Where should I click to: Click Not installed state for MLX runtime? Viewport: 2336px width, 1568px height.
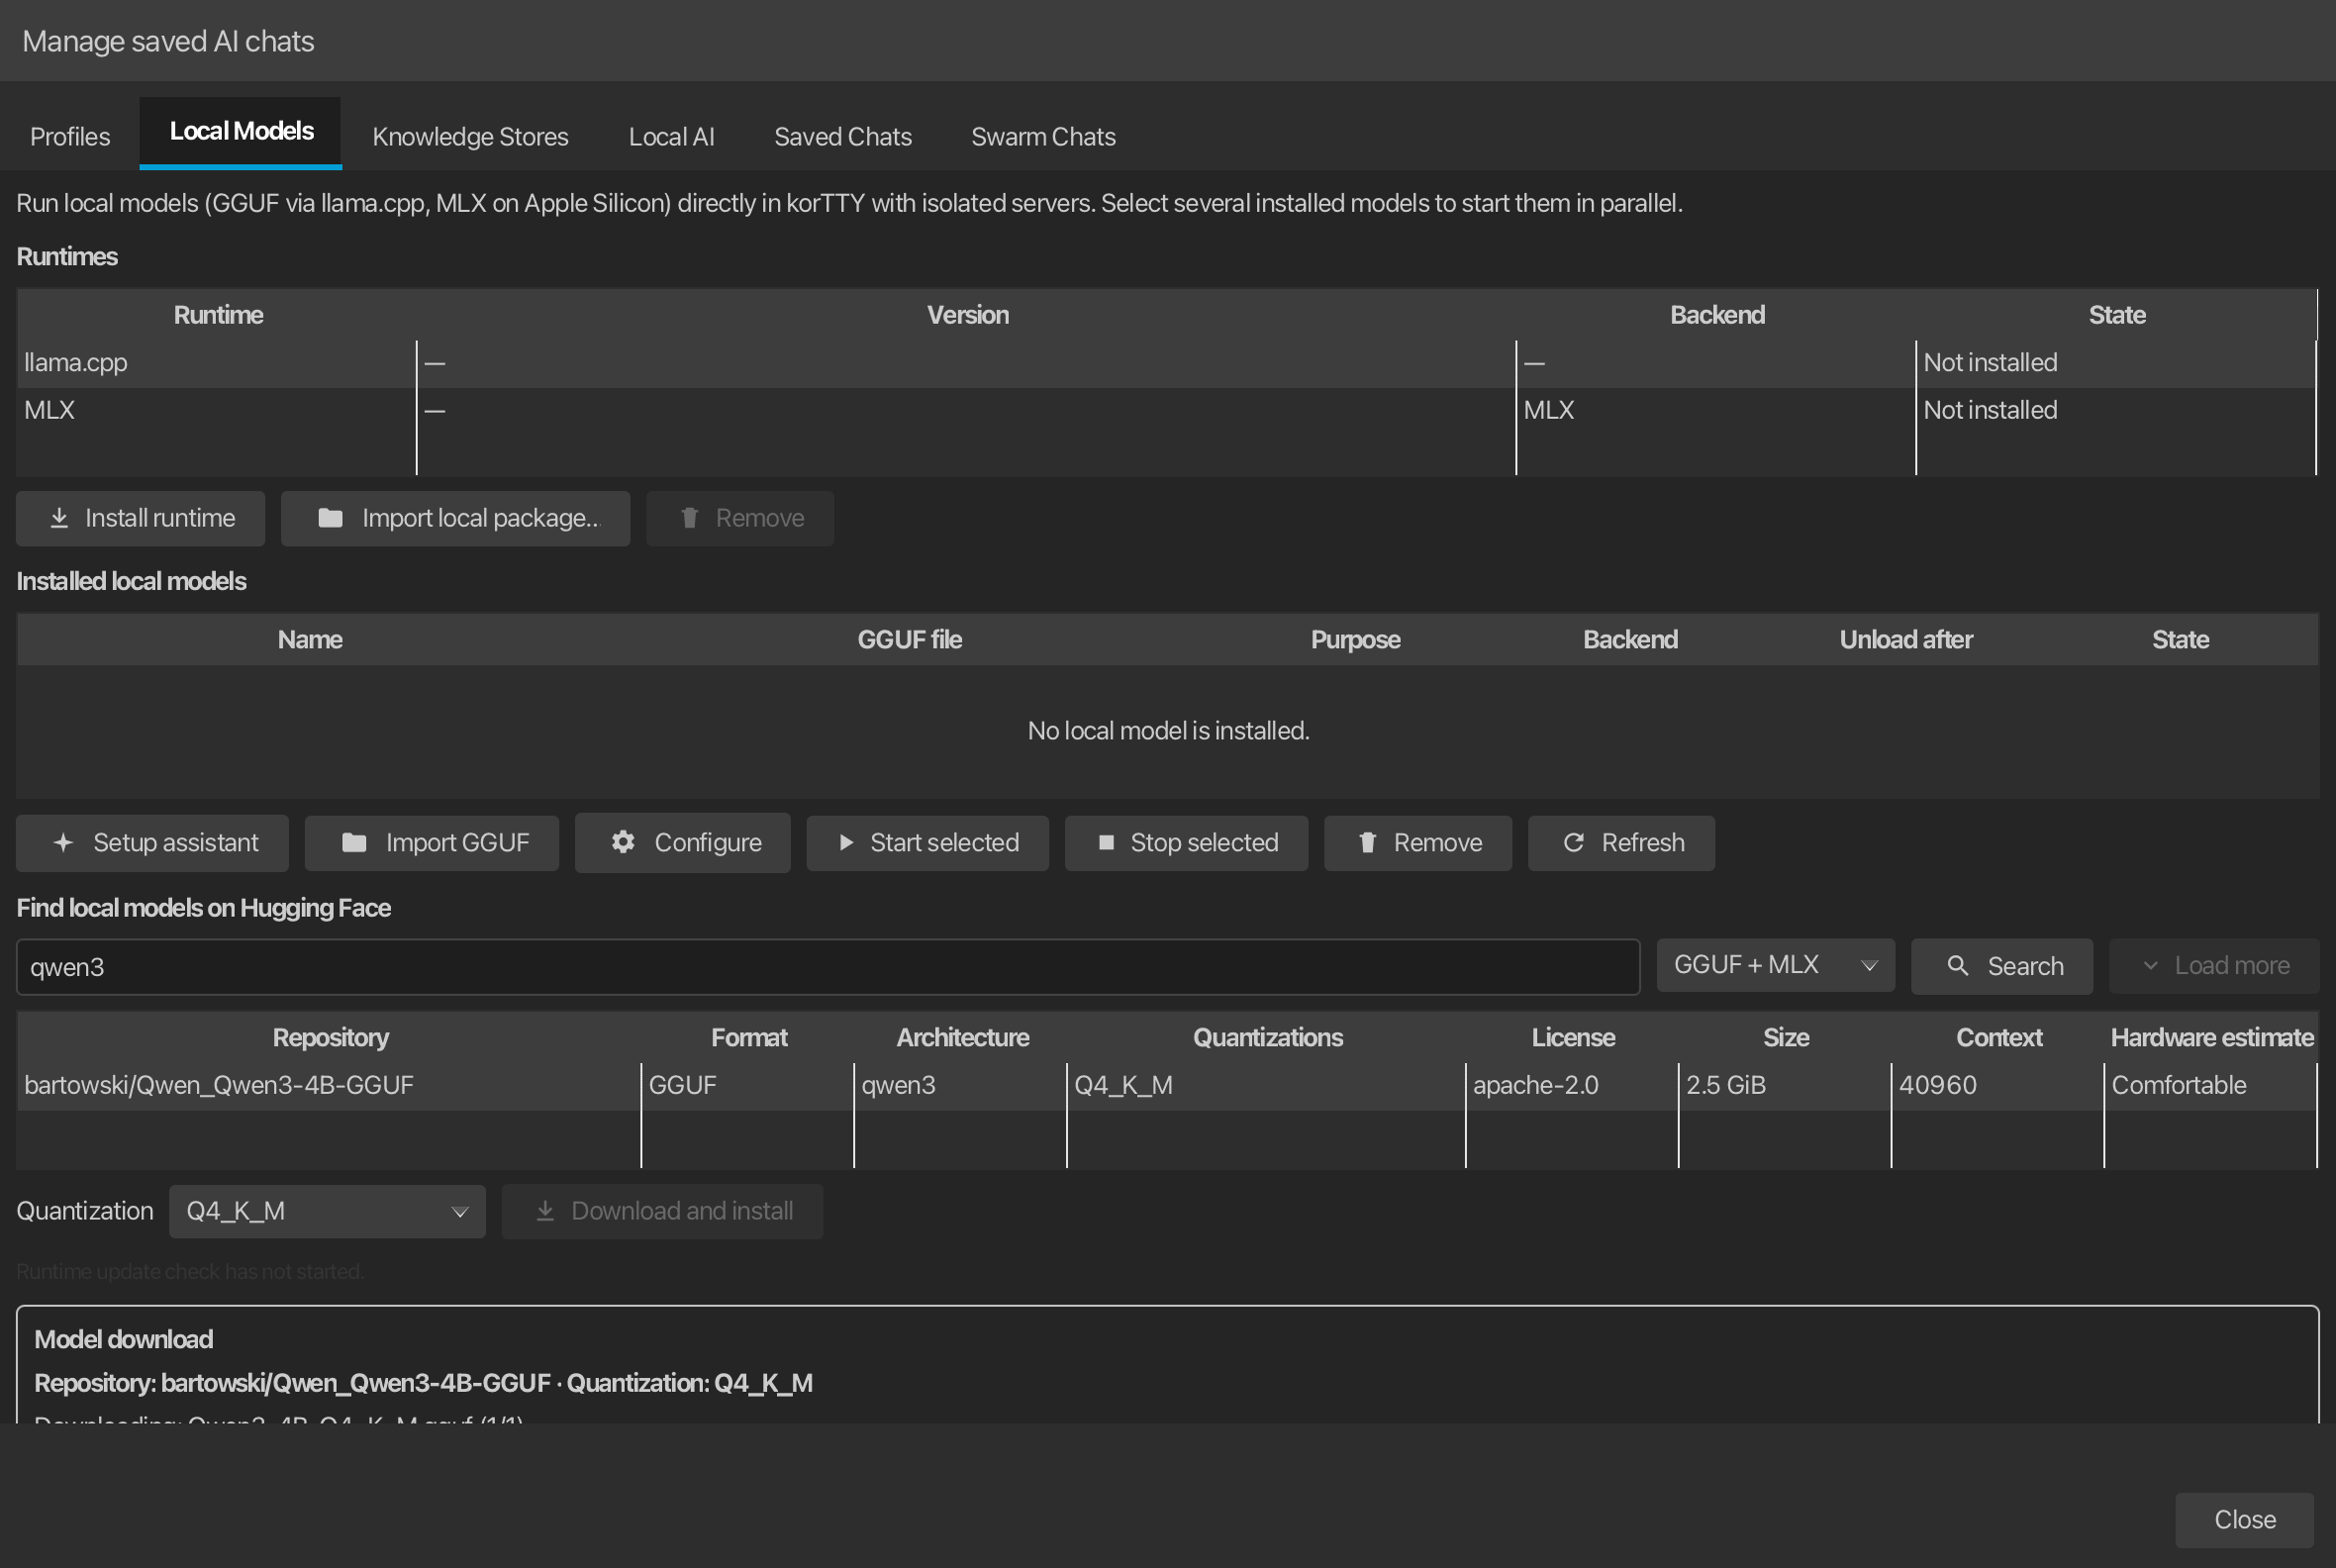(x=1990, y=411)
